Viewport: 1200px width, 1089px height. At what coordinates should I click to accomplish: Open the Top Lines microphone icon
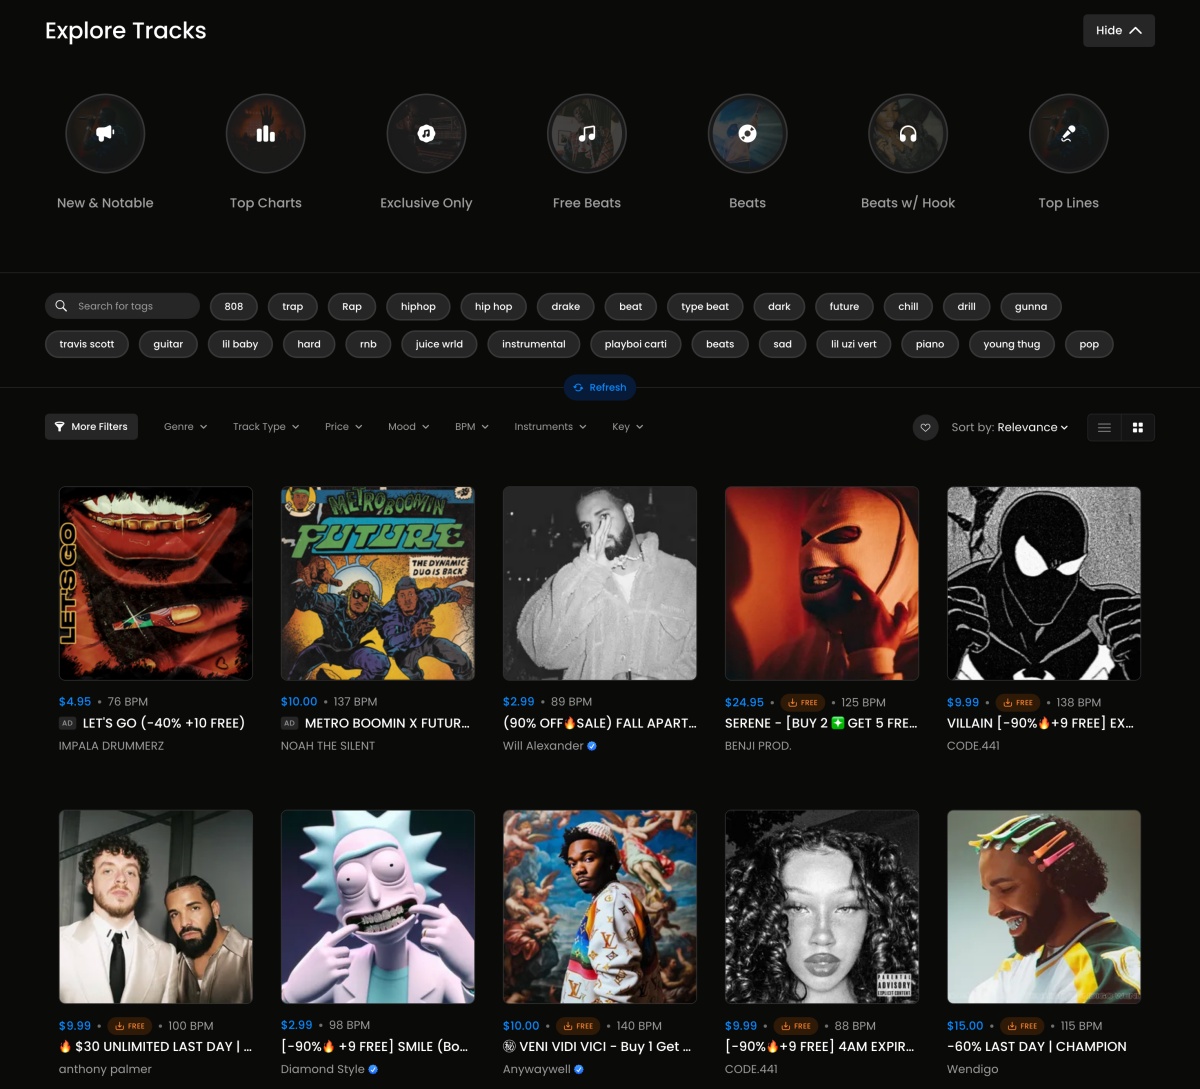[1068, 133]
